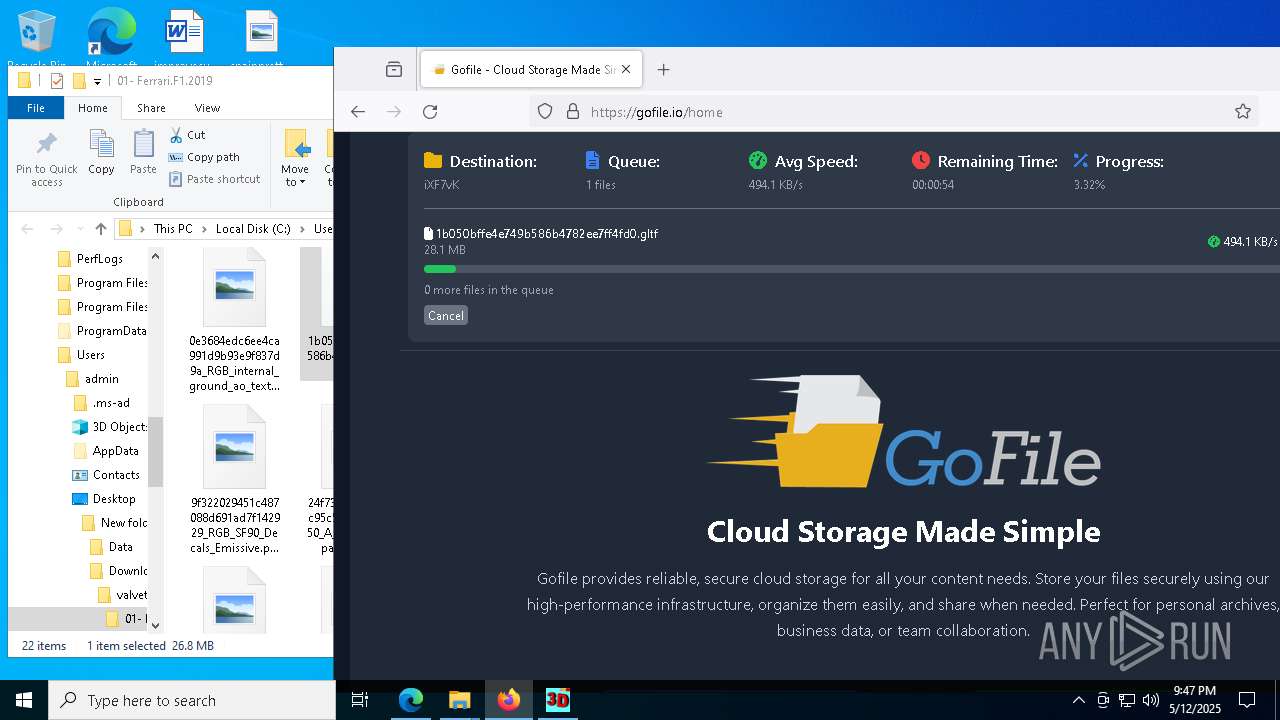1280x720 pixels.
Task: Open Recycle Bin on desktop
Action: (37, 39)
